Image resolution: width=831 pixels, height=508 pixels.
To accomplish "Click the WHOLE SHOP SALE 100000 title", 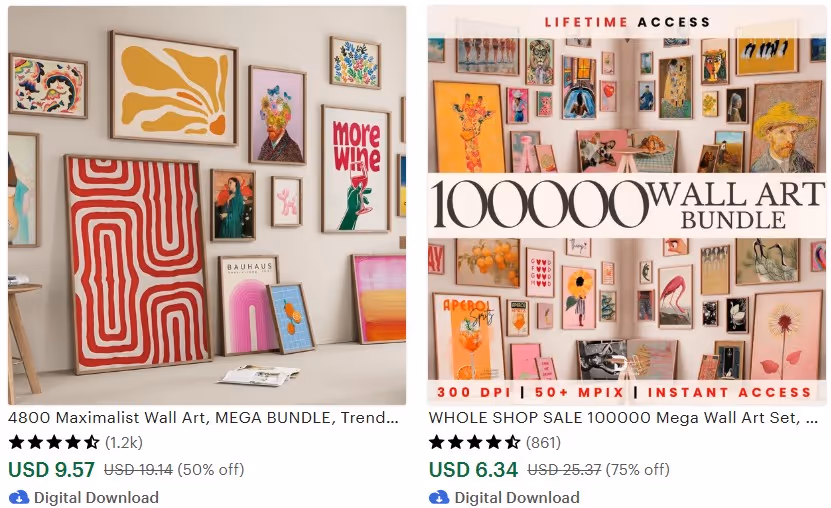I will point(623,417).
